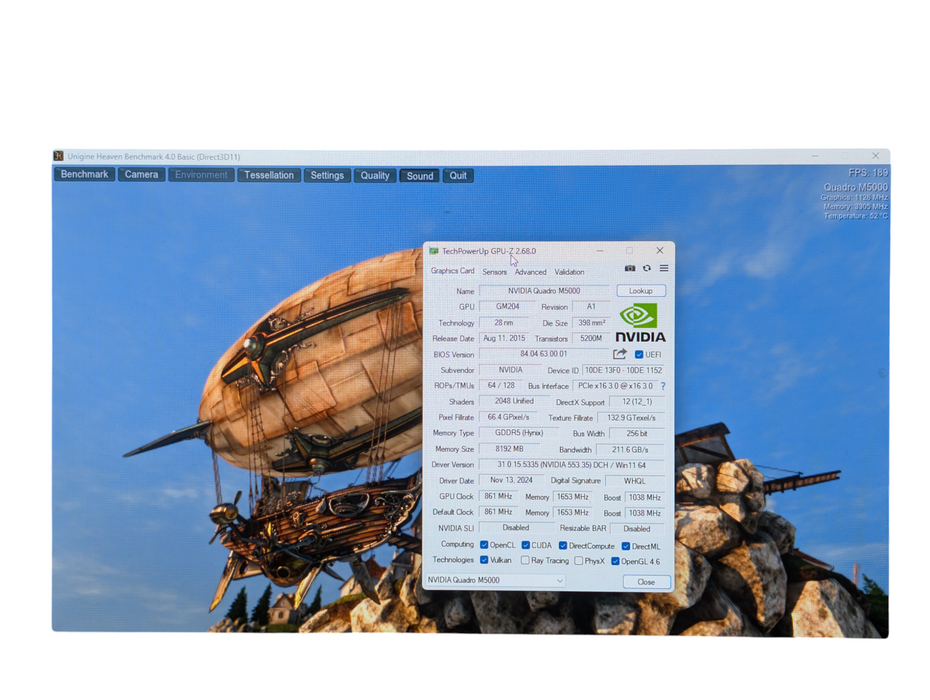Viewport: 930px width, 700px height.
Task: Click the Driver Version value 31.0.15.5335
Action: [x=572, y=465]
